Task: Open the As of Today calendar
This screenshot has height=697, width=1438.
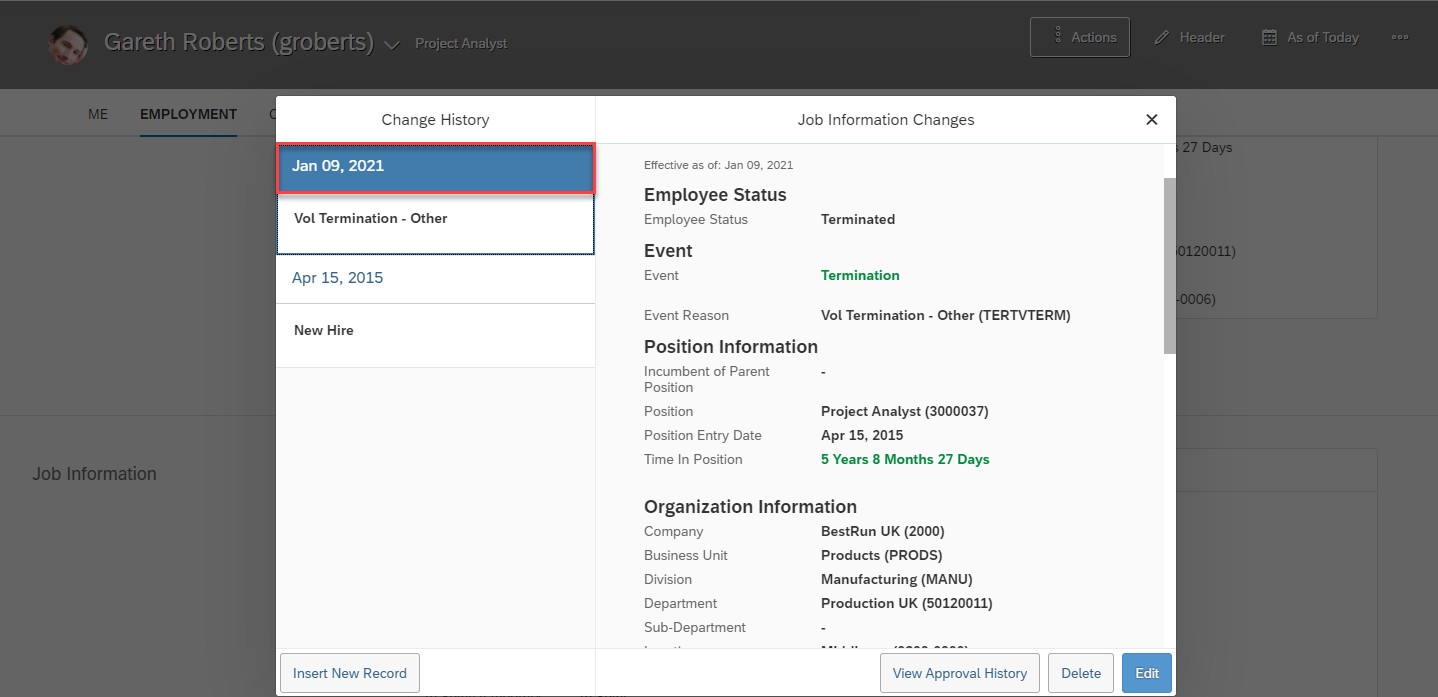Action: (1310, 37)
